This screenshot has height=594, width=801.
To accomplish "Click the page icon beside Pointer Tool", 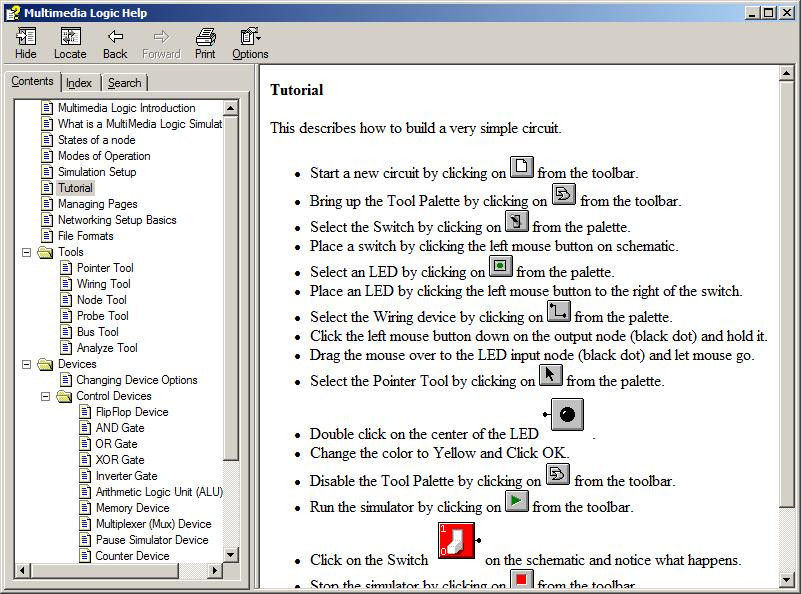I will tap(66, 268).
